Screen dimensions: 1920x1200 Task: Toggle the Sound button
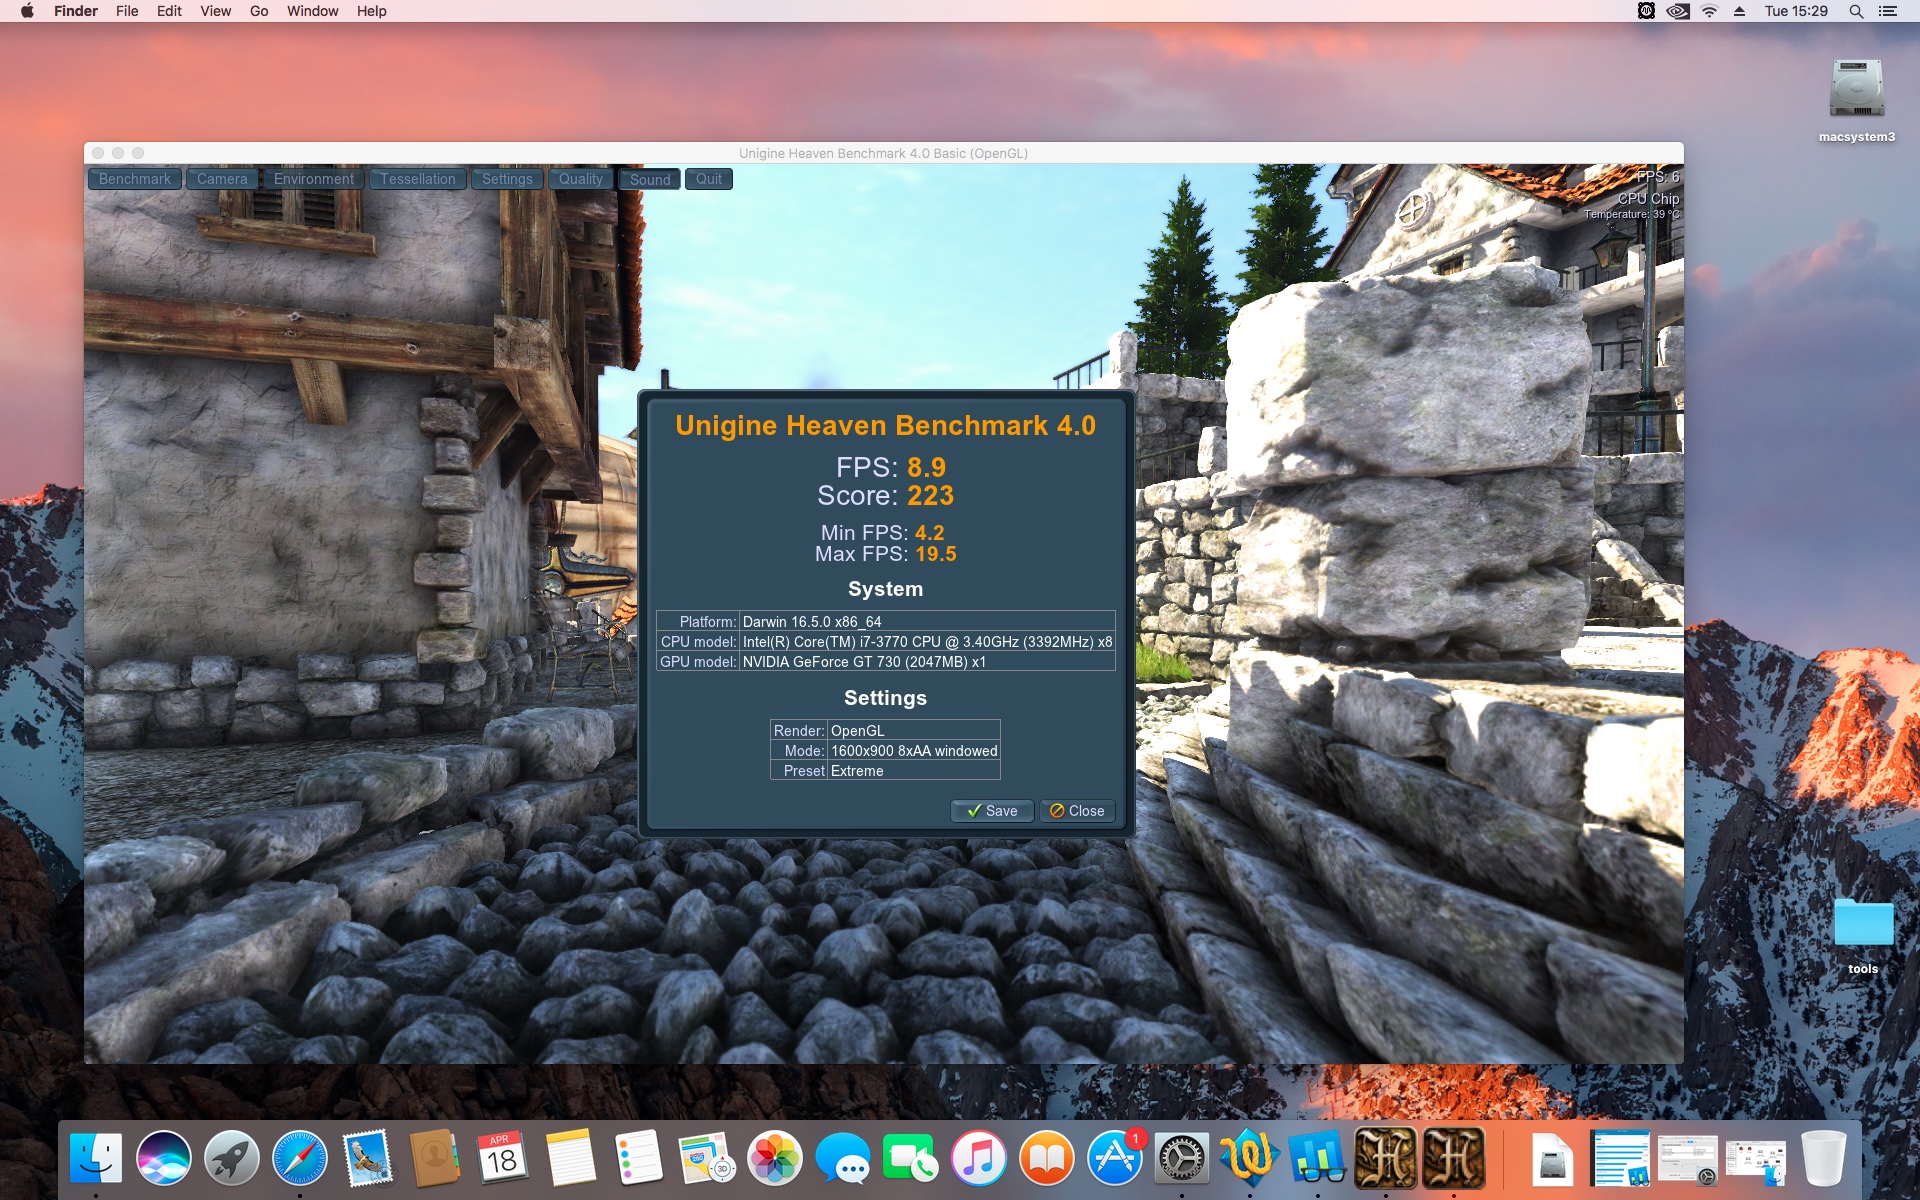coord(650,179)
